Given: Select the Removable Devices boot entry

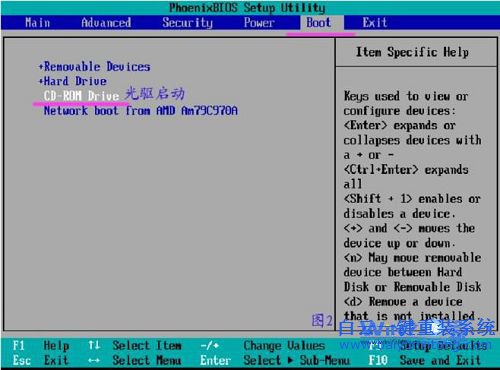Looking at the screenshot, I should [97, 67].
